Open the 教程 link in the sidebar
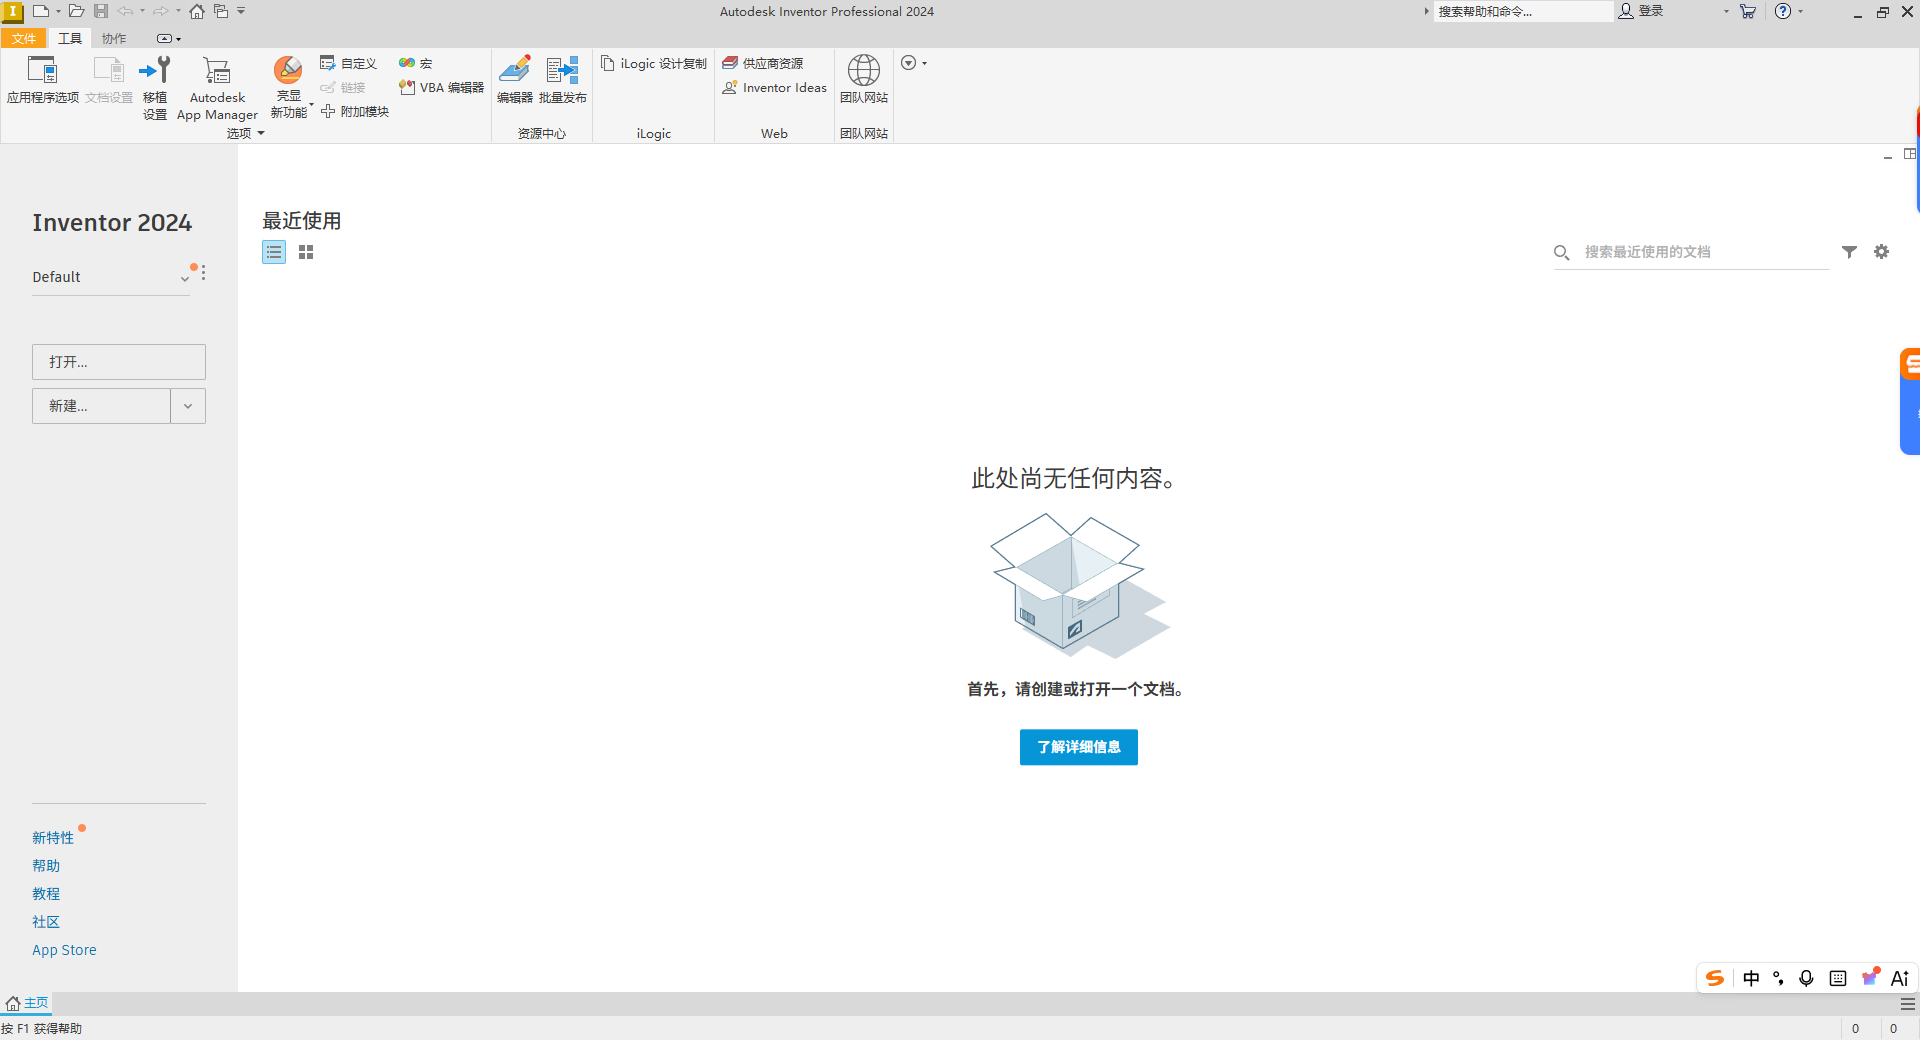Screen dimensions: 1920x1040 click(45, 893)
